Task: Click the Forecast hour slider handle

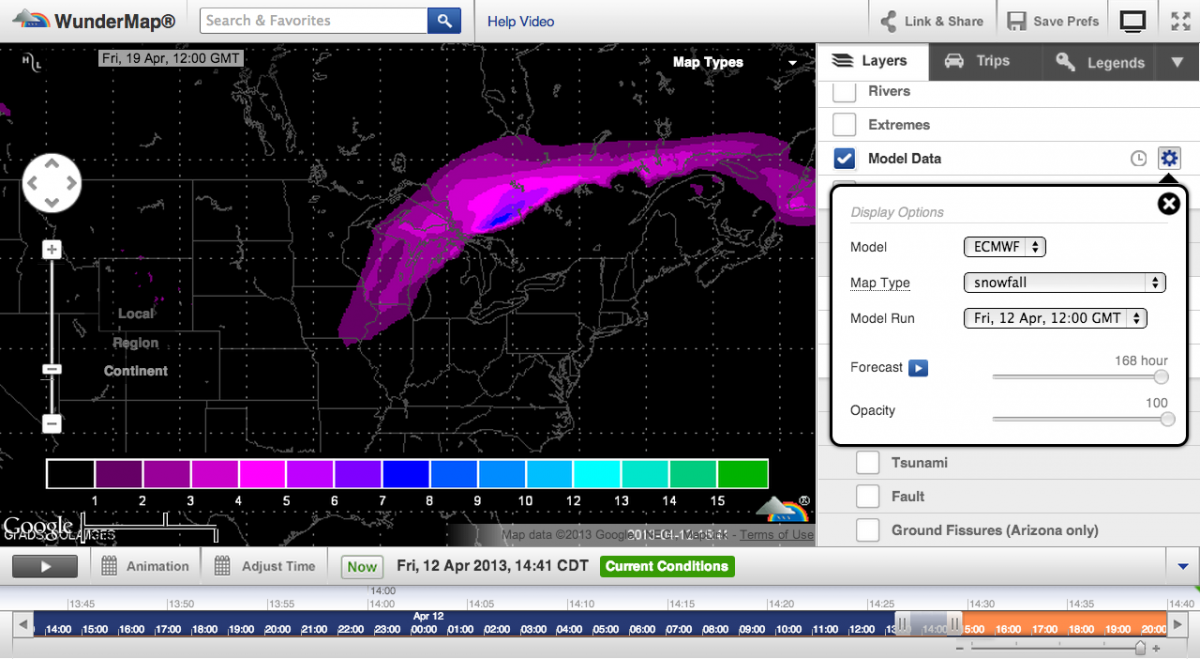Action: pos(1161,377)
